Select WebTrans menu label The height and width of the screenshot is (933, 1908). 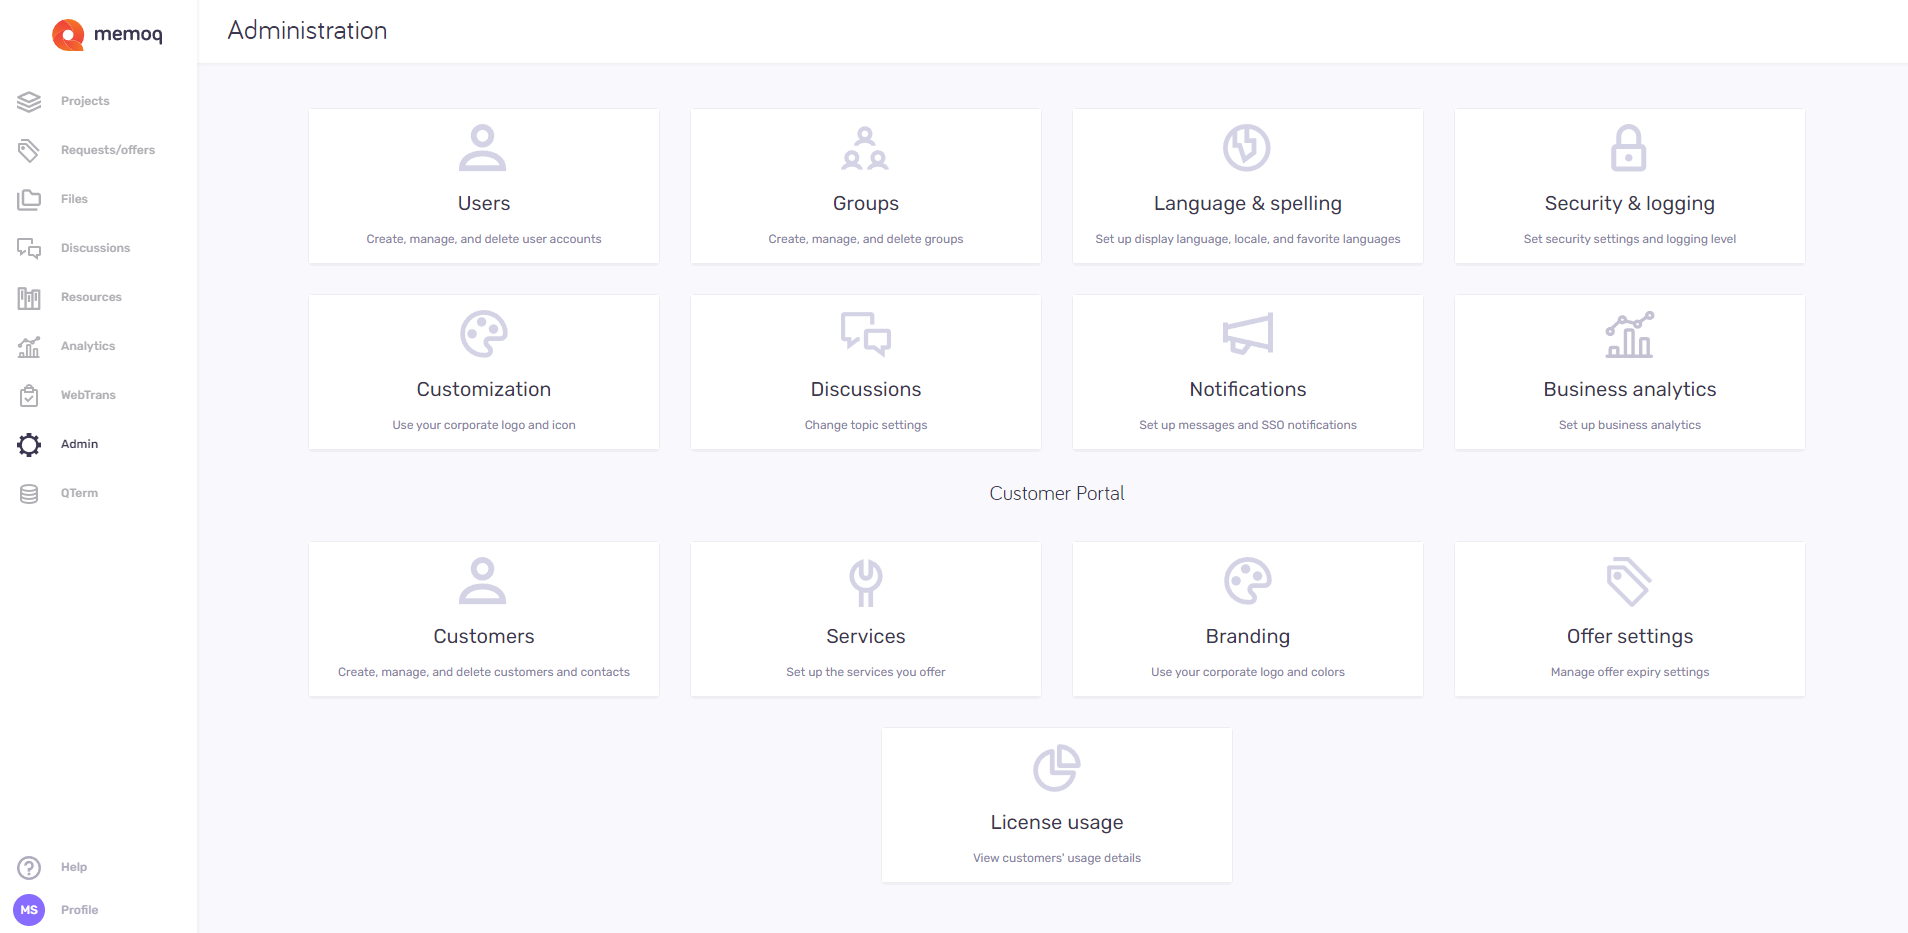(88, 395)
